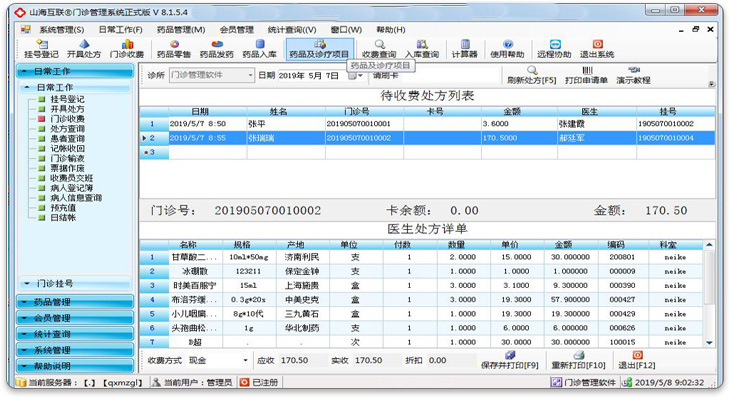Select 预充值 in the sidebar tree

63,208
